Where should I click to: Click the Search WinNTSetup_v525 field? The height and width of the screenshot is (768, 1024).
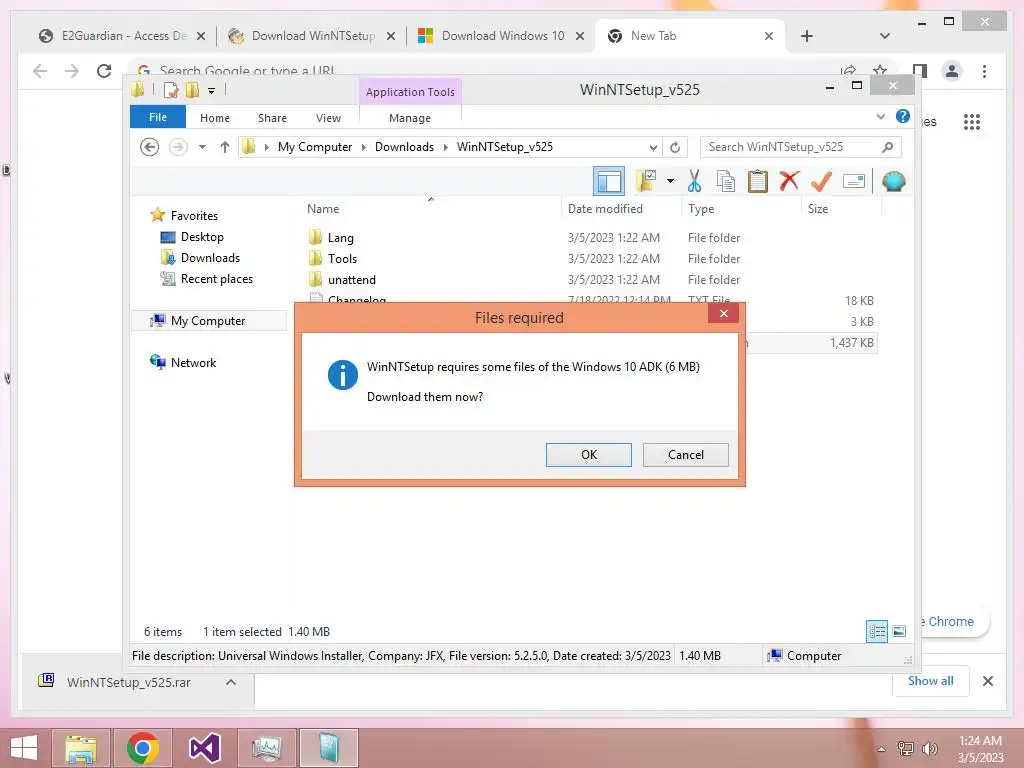(x=801, y=147)
